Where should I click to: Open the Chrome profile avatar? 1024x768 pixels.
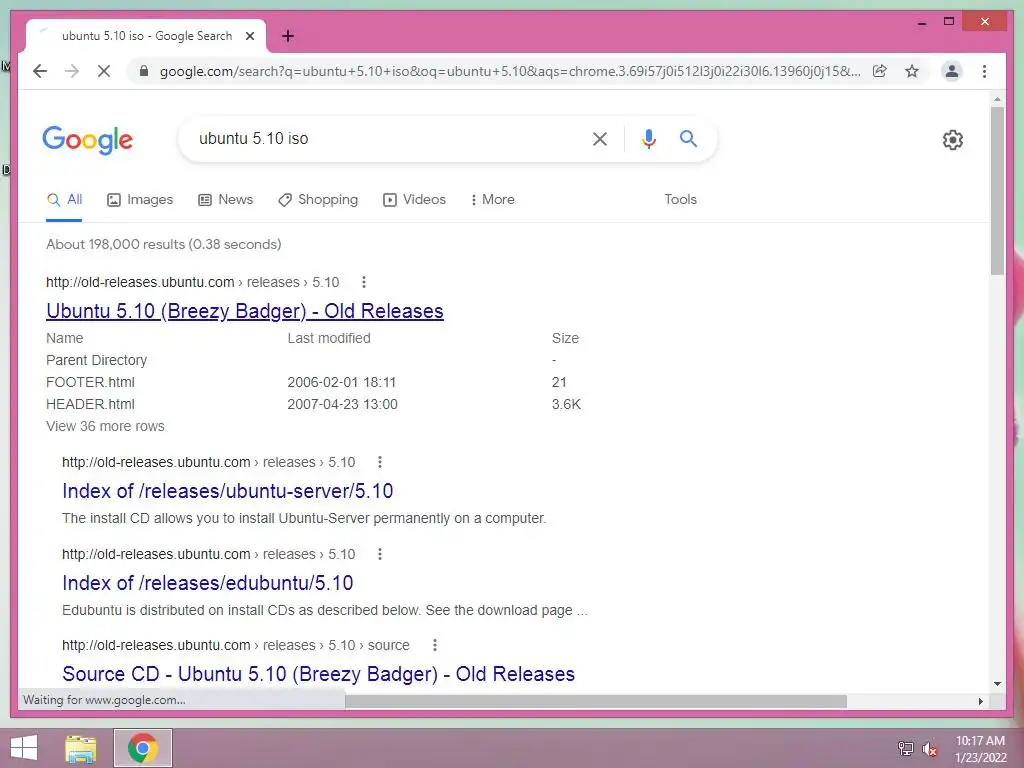pos(952,71)
